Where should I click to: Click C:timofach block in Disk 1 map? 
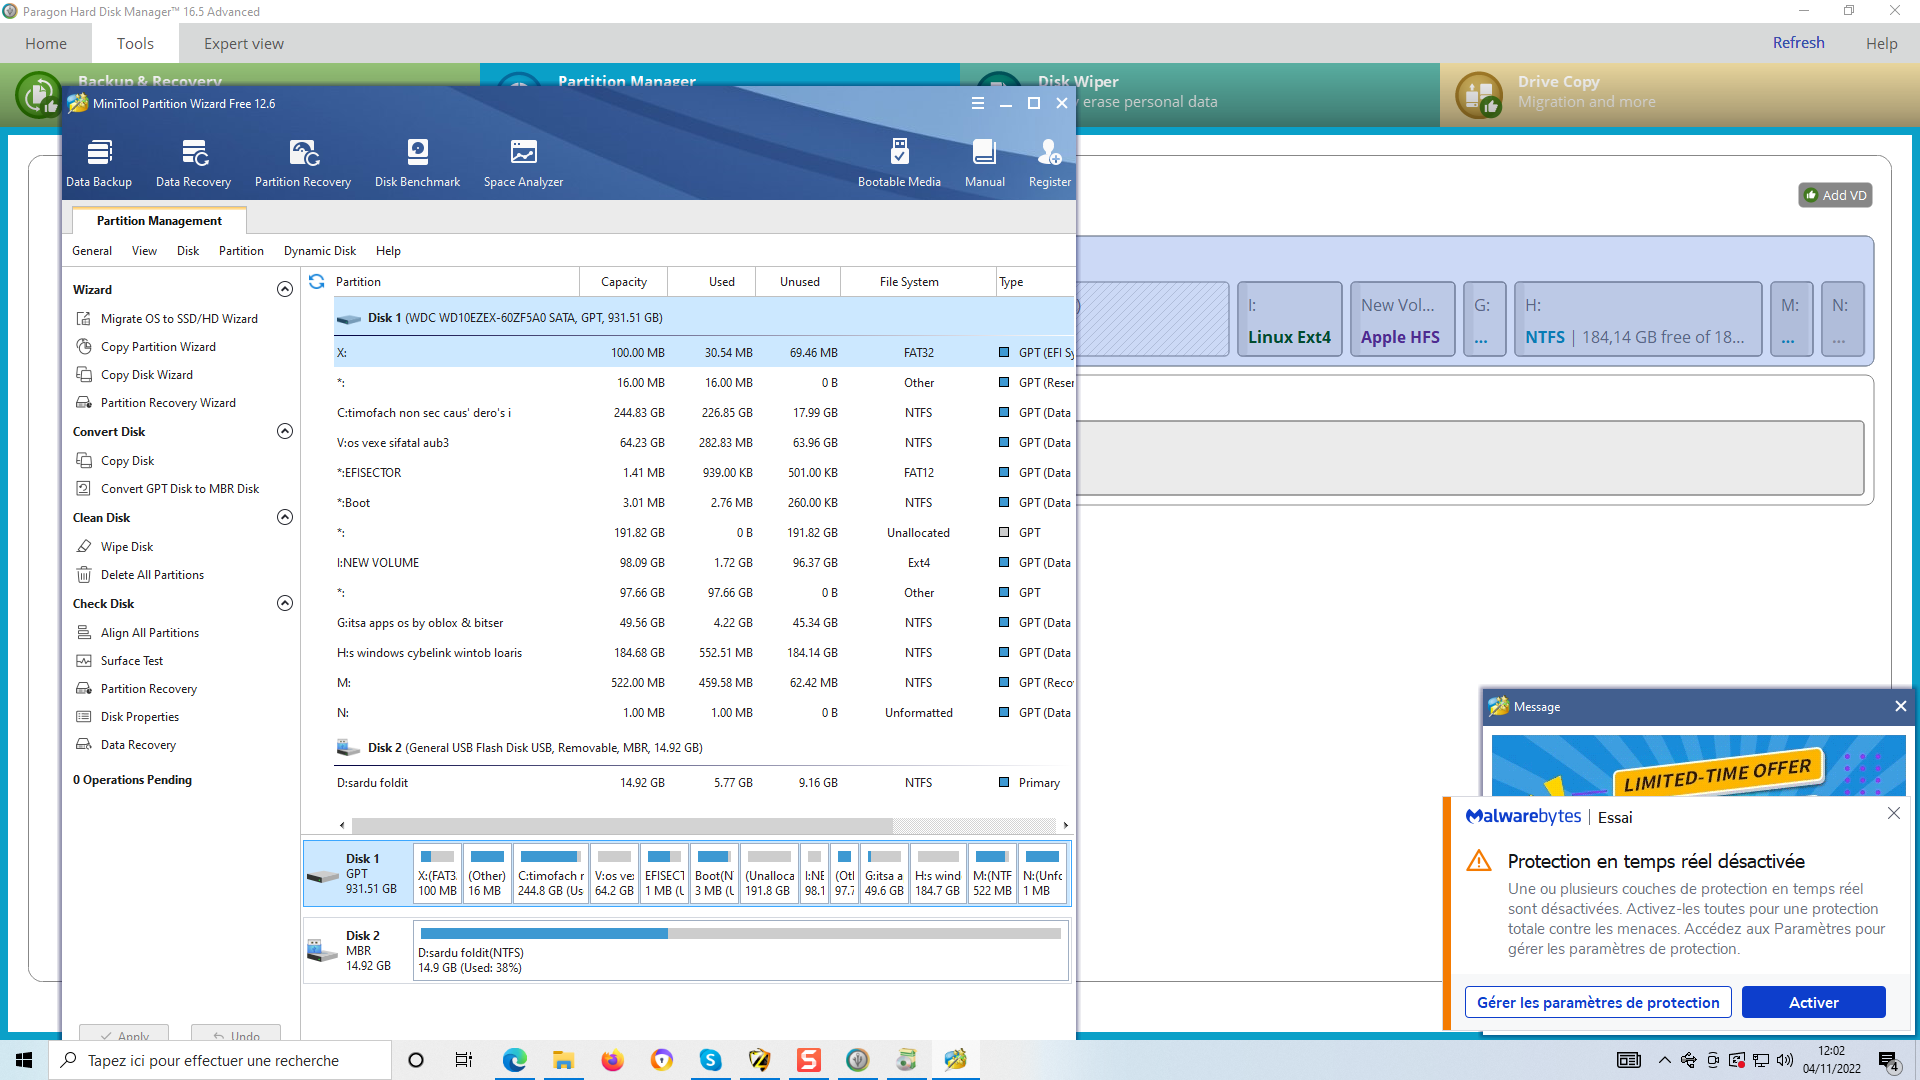[550, 874]
